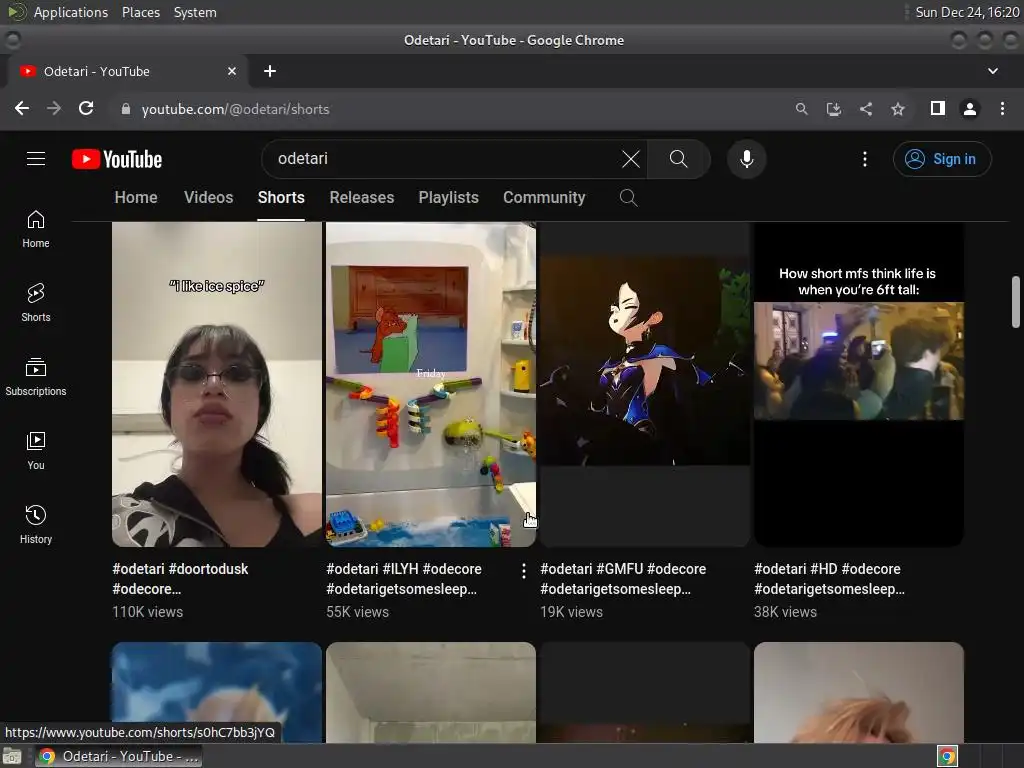Open the "i like ice spice" short thumbnail
The image size is (1024, 768).
pos(217,385)
